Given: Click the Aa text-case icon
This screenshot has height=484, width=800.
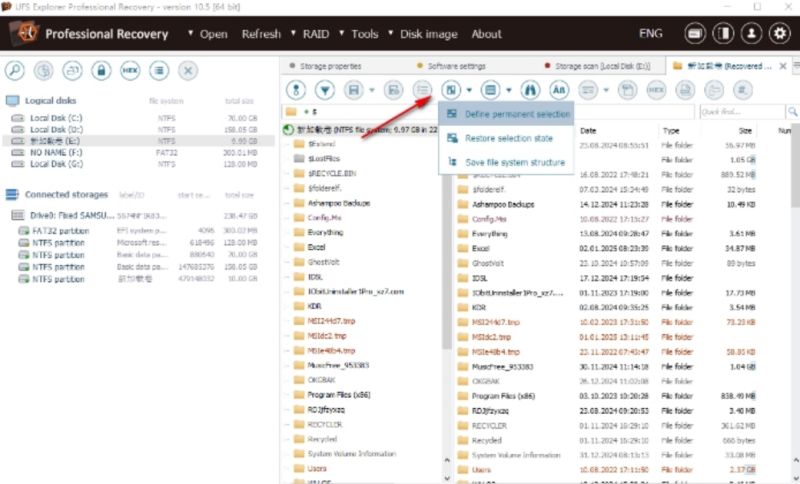Looking at the screenshot, I should [559, 90].
